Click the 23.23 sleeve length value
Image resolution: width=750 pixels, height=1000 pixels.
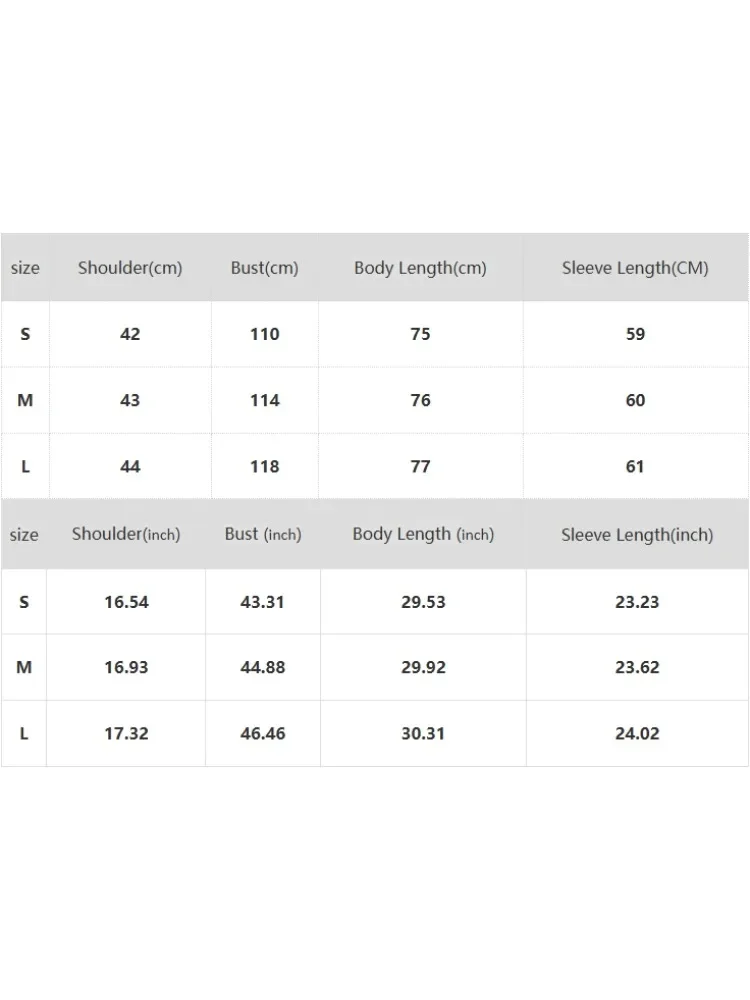tap(637, 602)
